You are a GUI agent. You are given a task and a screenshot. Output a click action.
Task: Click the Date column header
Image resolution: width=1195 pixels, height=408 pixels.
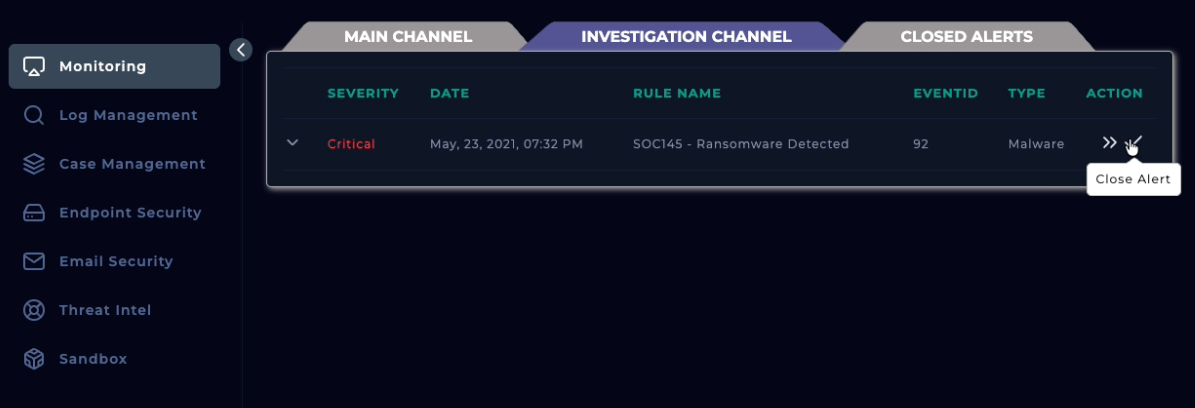[449, 94]
